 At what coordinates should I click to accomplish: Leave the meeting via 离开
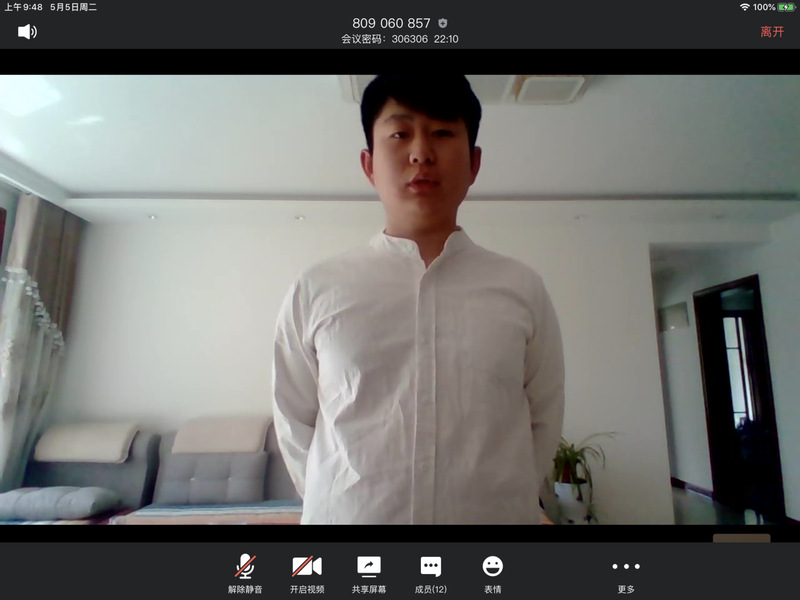(772, 32)
